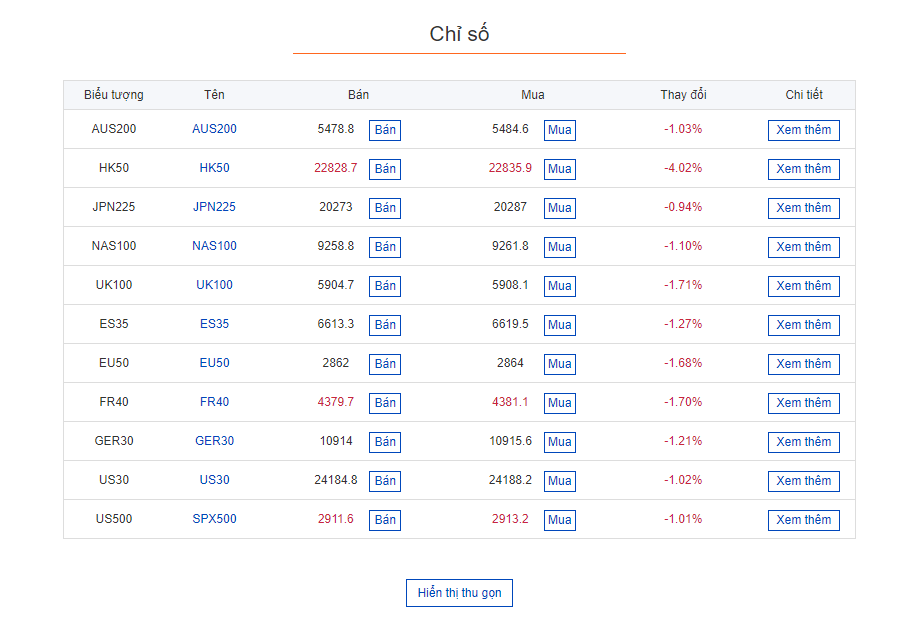Open the GER30 name link
The height and width of the screenshot is (622, 904).
(214, 441)
